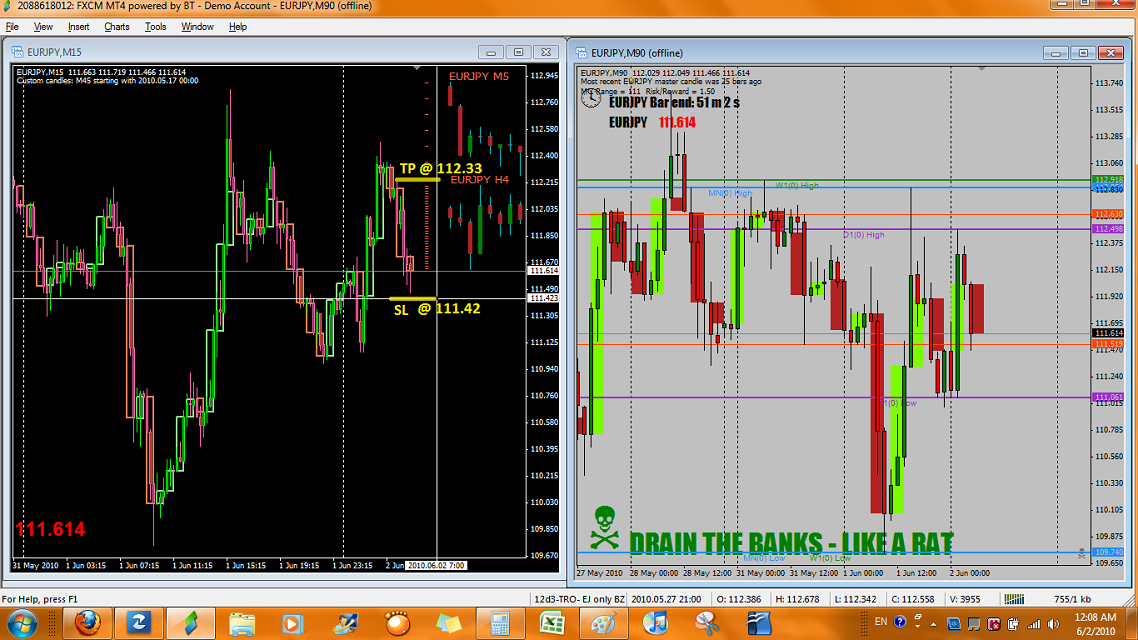
Task: Click M15 chart shift triangle marker
Action: 417,67
